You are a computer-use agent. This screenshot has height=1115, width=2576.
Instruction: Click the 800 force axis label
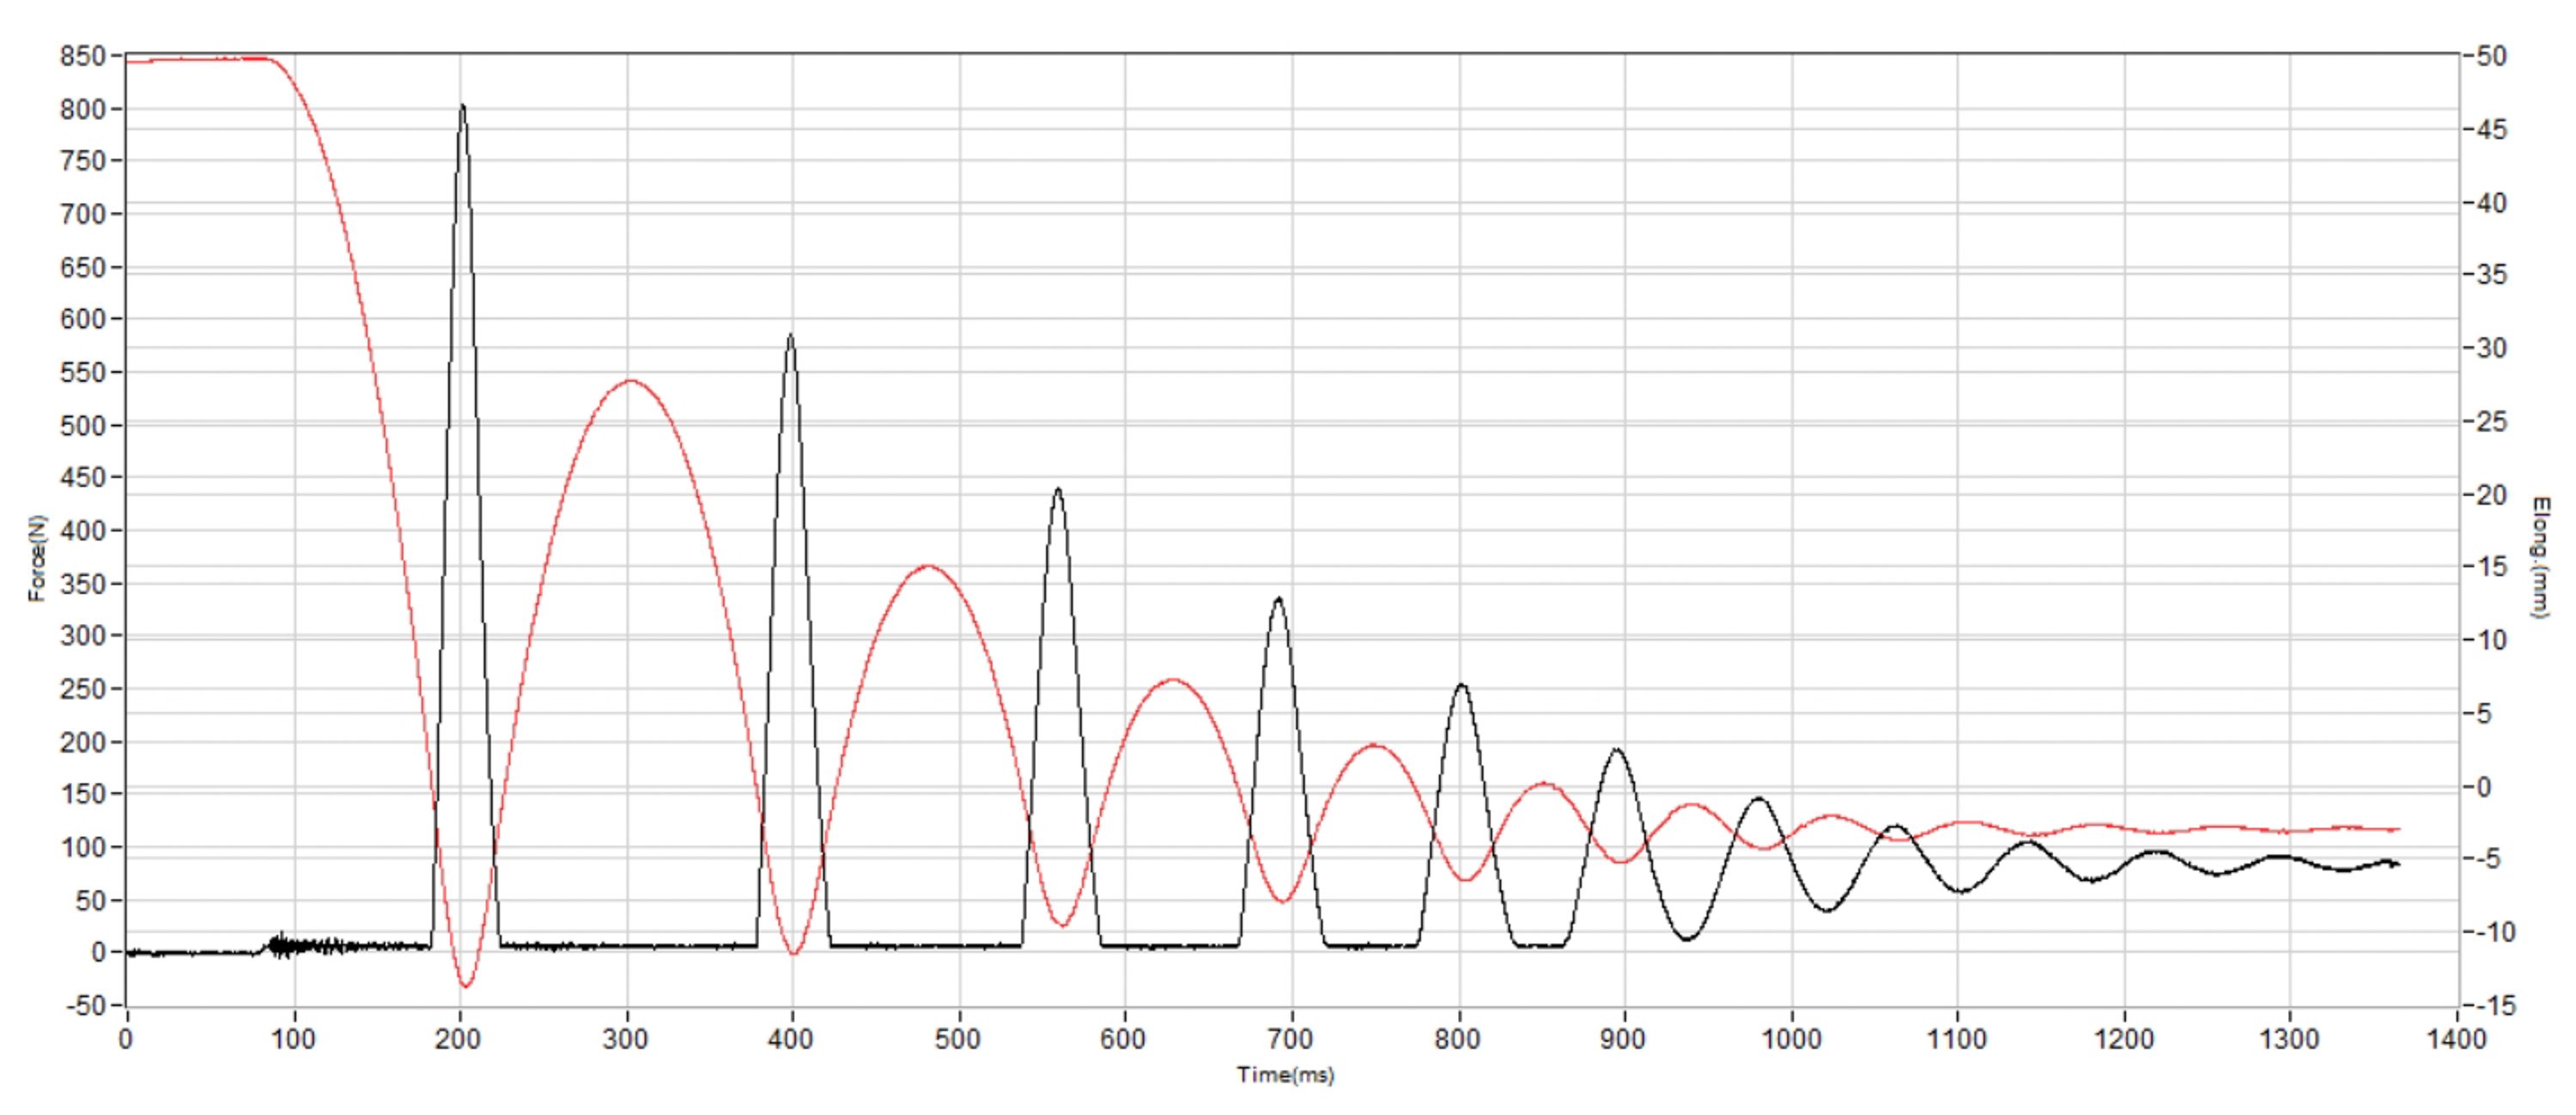click(x=83, y=109)
